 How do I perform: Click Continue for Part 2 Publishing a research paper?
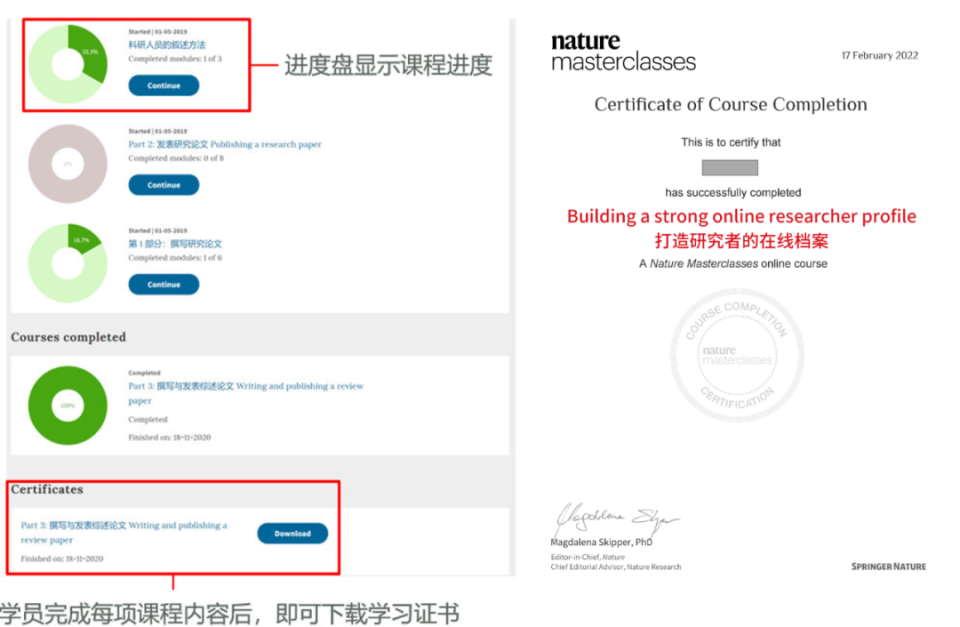pyautogui.click(x=163, y=185)
